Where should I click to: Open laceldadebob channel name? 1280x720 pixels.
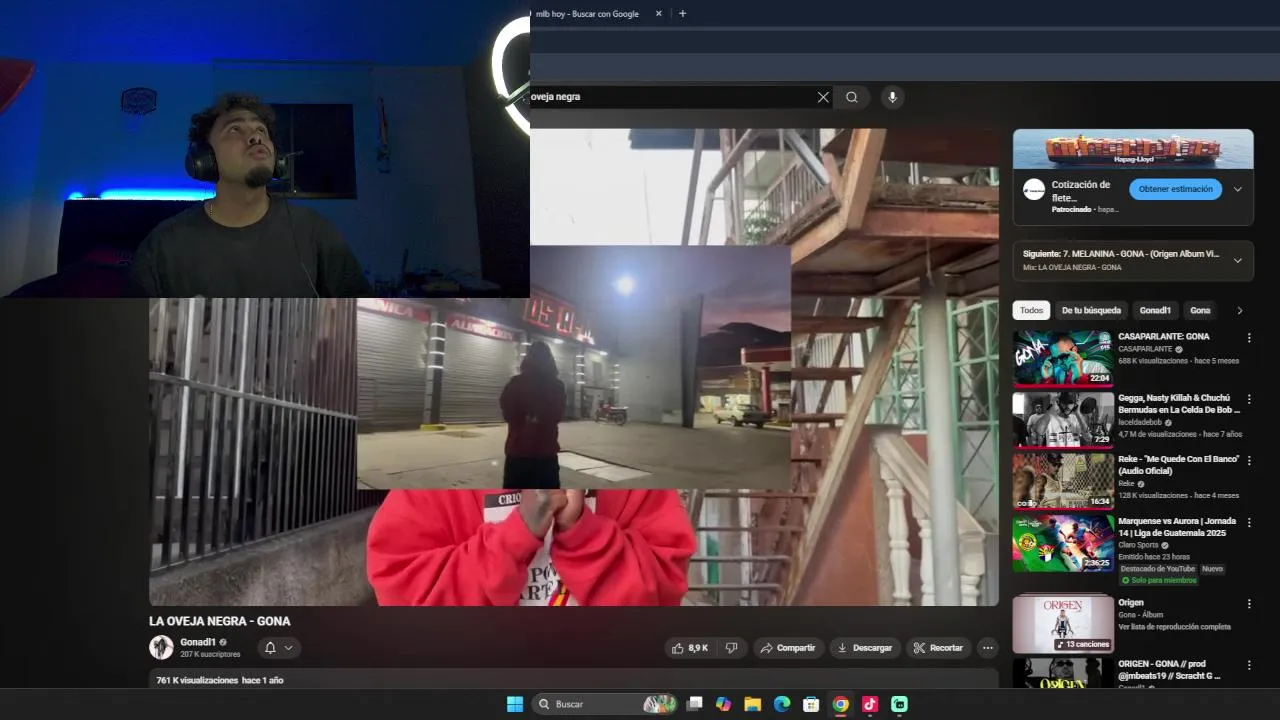pos(1140,422)
